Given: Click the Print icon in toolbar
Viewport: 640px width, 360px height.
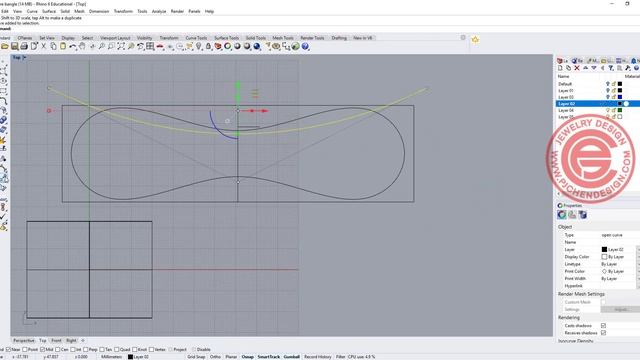Looking at the screenshot, I should coord(24,47).
